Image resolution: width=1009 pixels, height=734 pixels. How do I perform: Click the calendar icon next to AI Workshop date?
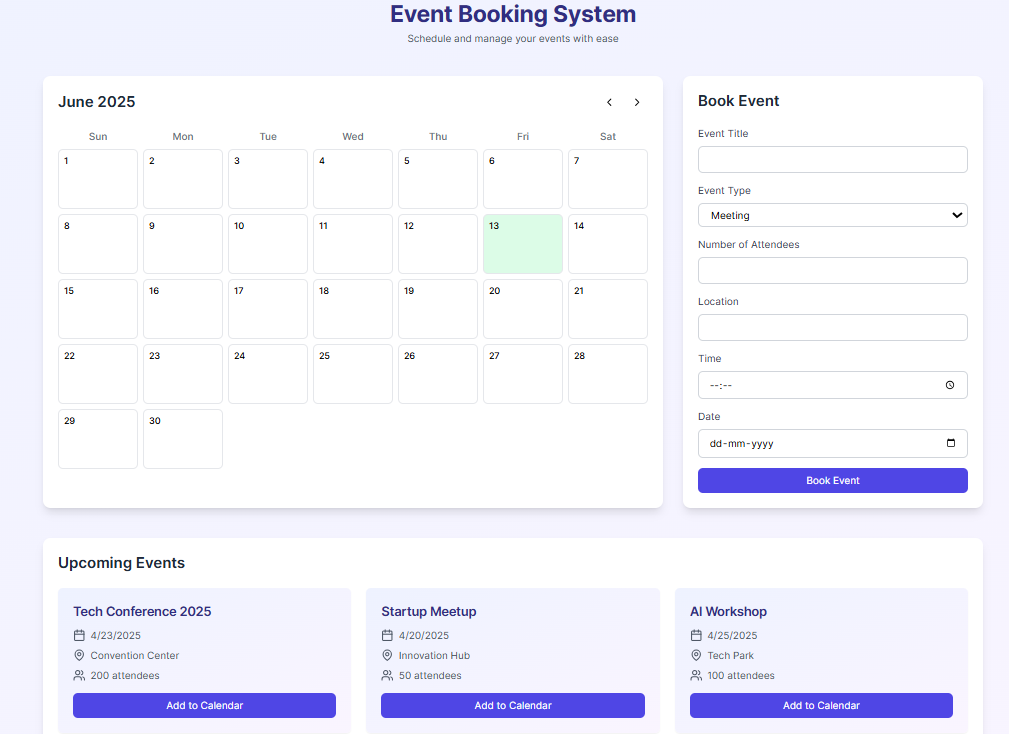click(695, 635)
